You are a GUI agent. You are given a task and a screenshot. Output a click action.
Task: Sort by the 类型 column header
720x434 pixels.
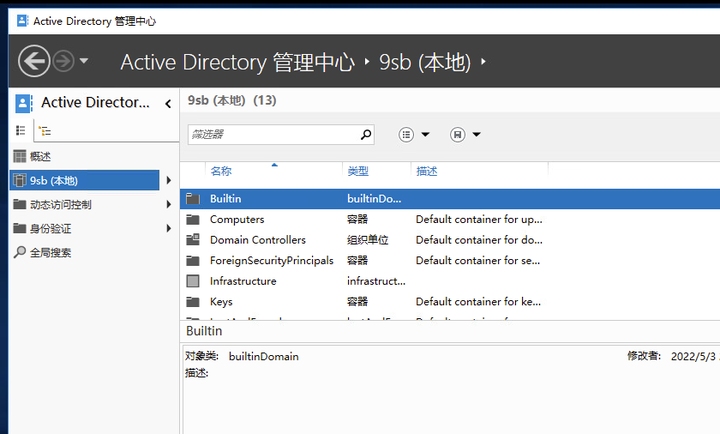click(x=357, y=171)
